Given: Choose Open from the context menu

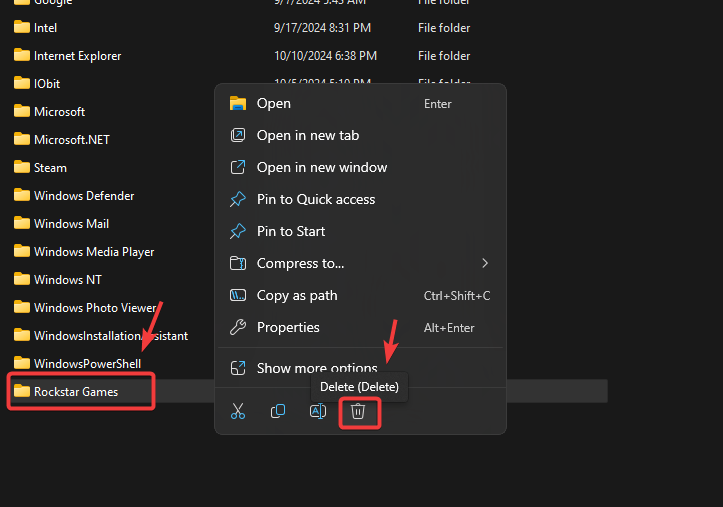Looking at the screenshot, I should click(274, 103).
